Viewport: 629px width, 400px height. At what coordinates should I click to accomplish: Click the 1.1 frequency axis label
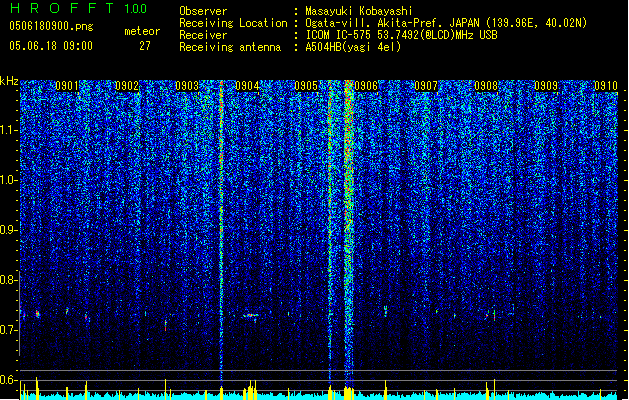(x=9, y=130)
